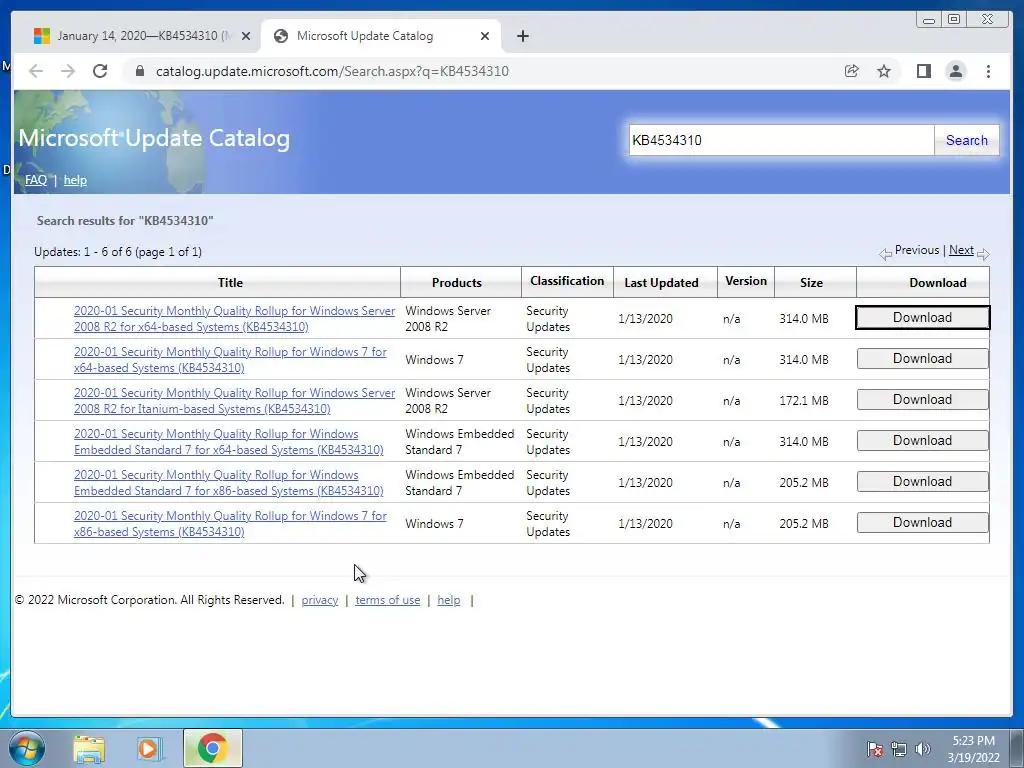Open network status tray icon
This screenshot has height=768, width=1024.
tap(899, 749)
